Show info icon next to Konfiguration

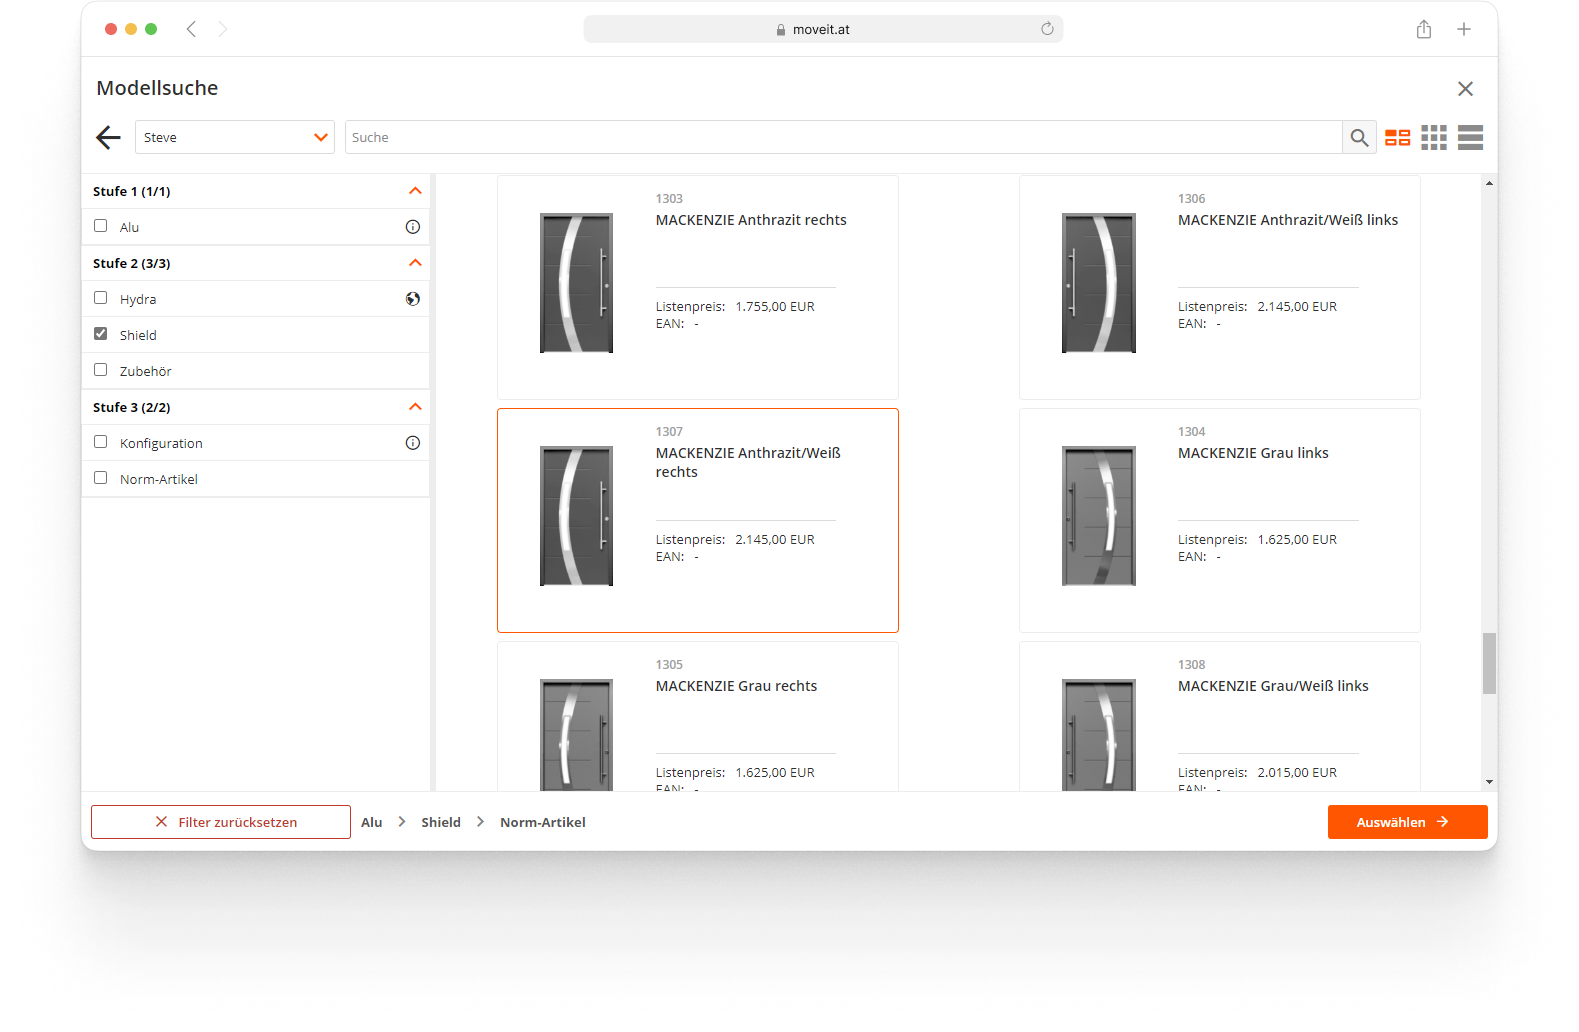412,443
